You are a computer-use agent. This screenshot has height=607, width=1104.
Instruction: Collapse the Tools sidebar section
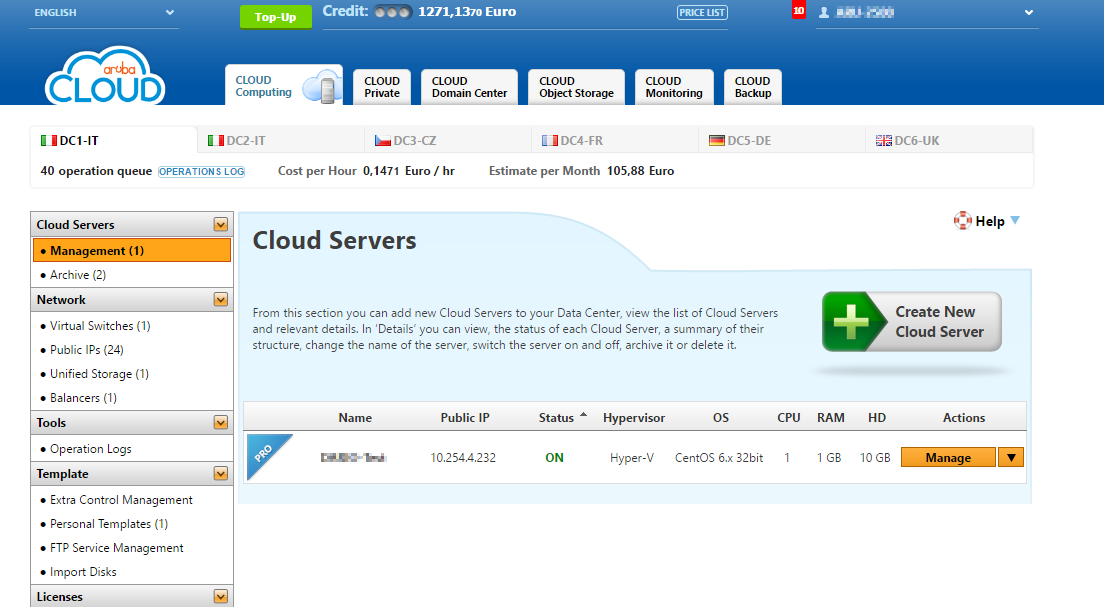coord(221,423)
